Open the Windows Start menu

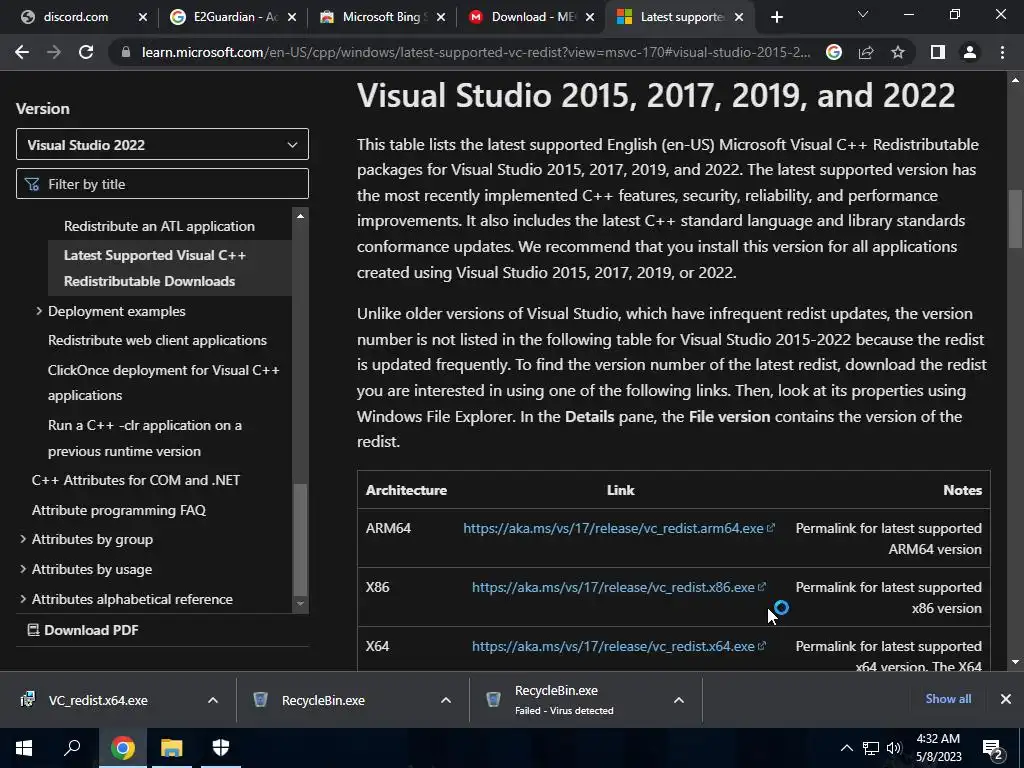coord(24,747)
